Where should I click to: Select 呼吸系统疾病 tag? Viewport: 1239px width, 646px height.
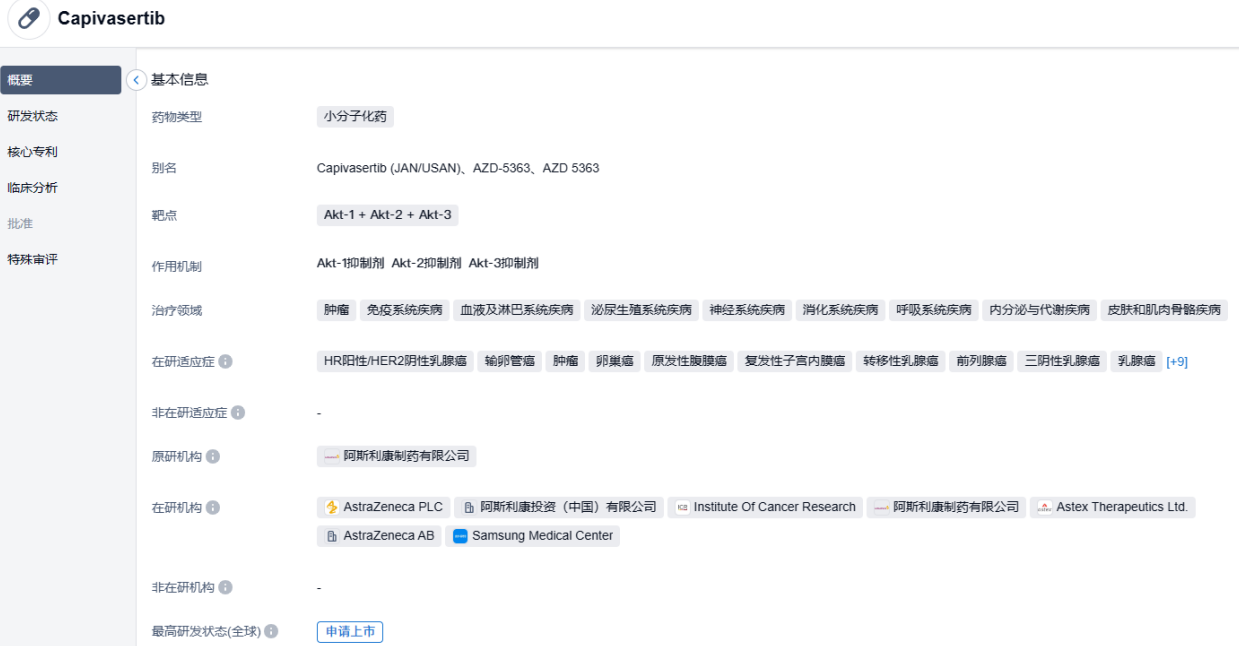[934, 310]
